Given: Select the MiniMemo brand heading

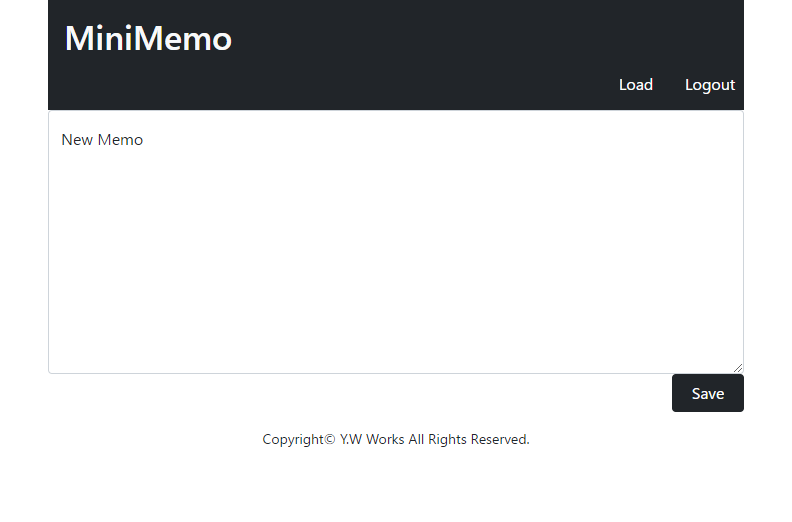Looking at the screenshot, I should pyautogui.click(x=148, y=38).
